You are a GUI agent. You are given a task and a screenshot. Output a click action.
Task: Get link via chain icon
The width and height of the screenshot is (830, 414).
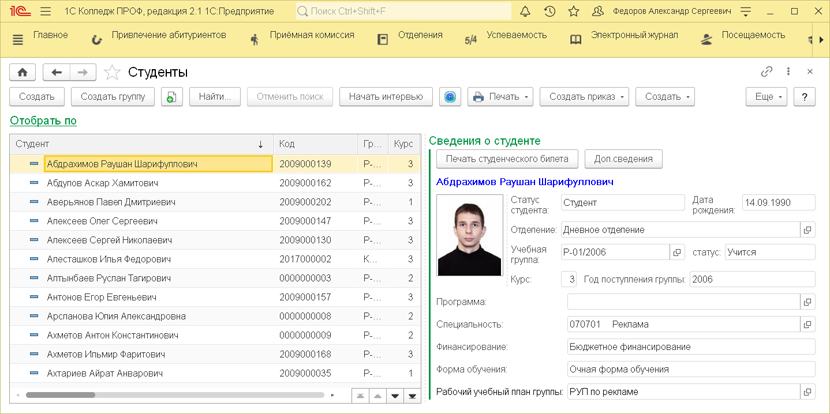tap(767, 72)
